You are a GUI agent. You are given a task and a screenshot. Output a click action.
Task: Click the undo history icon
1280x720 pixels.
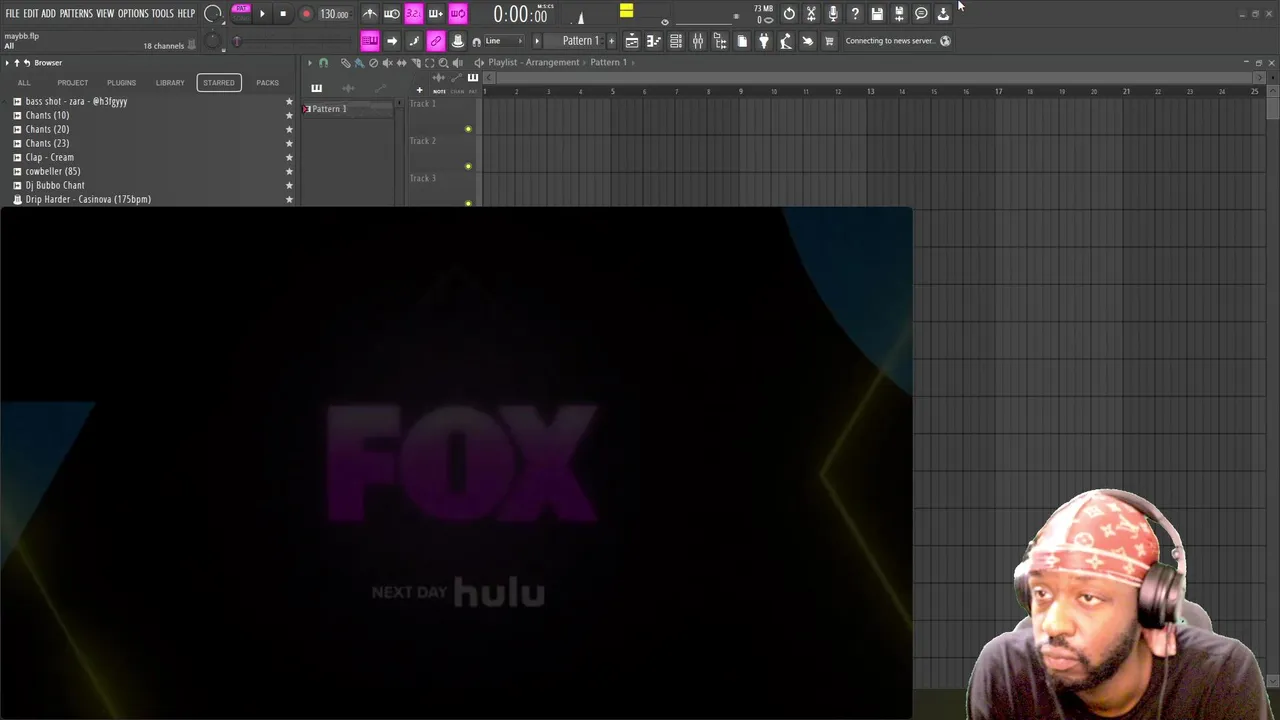(789, 13)
